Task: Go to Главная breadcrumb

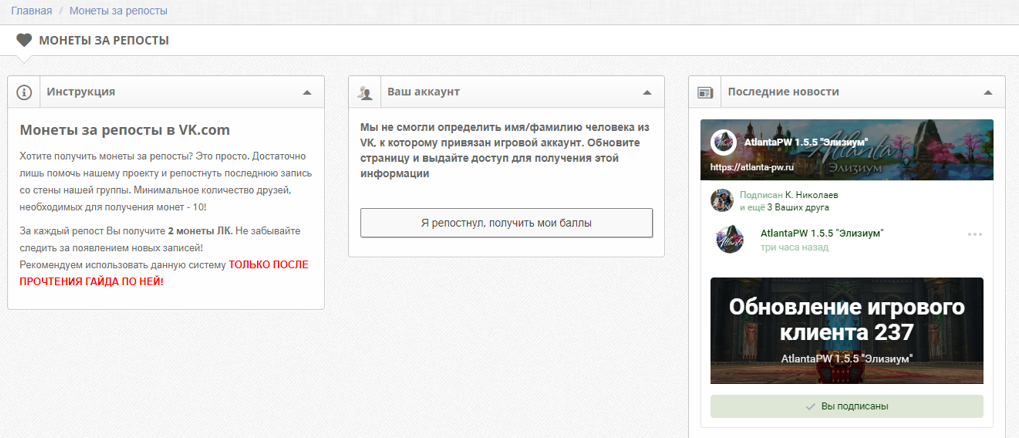Action: 31,11
